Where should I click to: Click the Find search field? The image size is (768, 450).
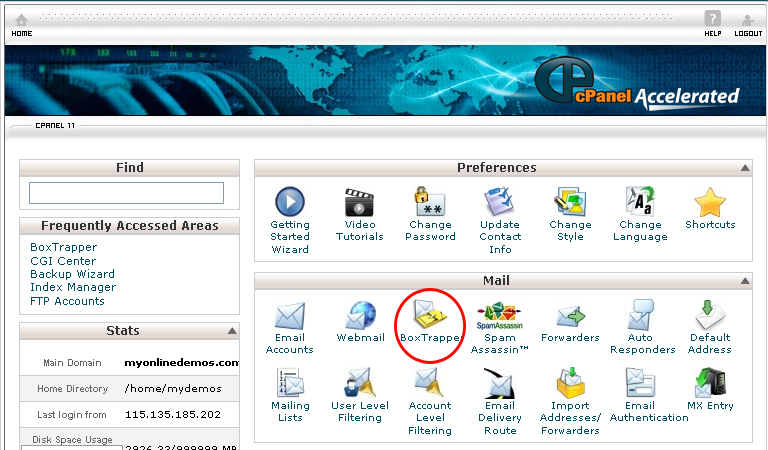click(x=126, y=193)
